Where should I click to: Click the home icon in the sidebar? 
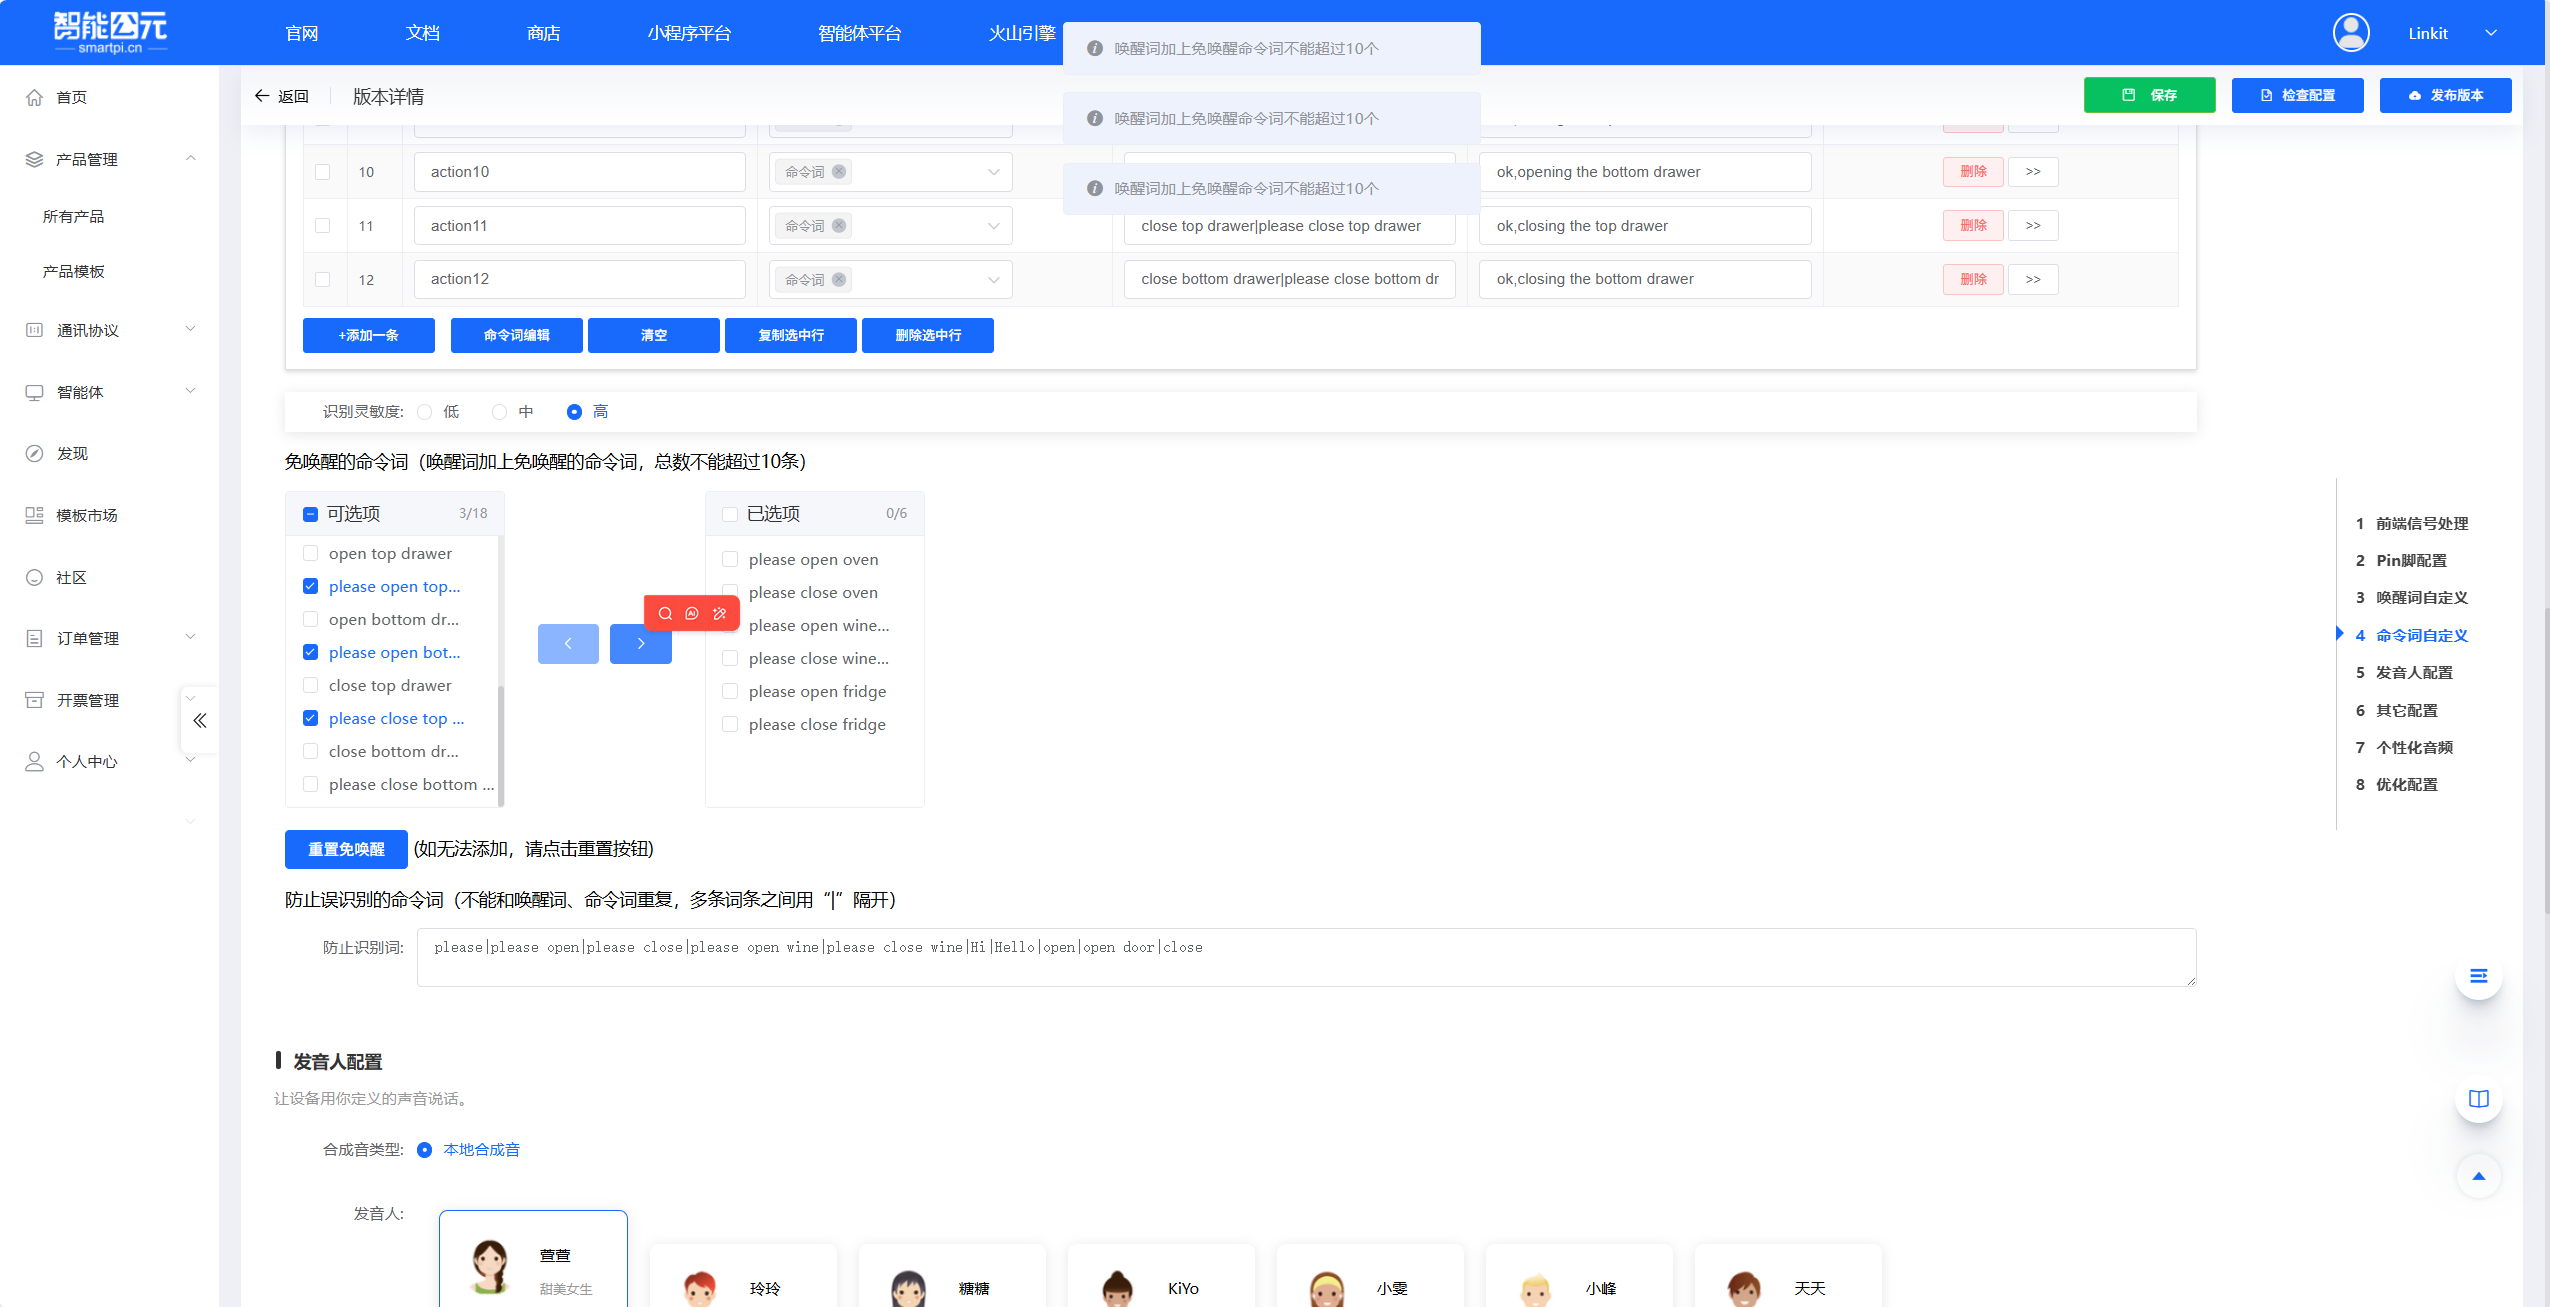point(35,97)
